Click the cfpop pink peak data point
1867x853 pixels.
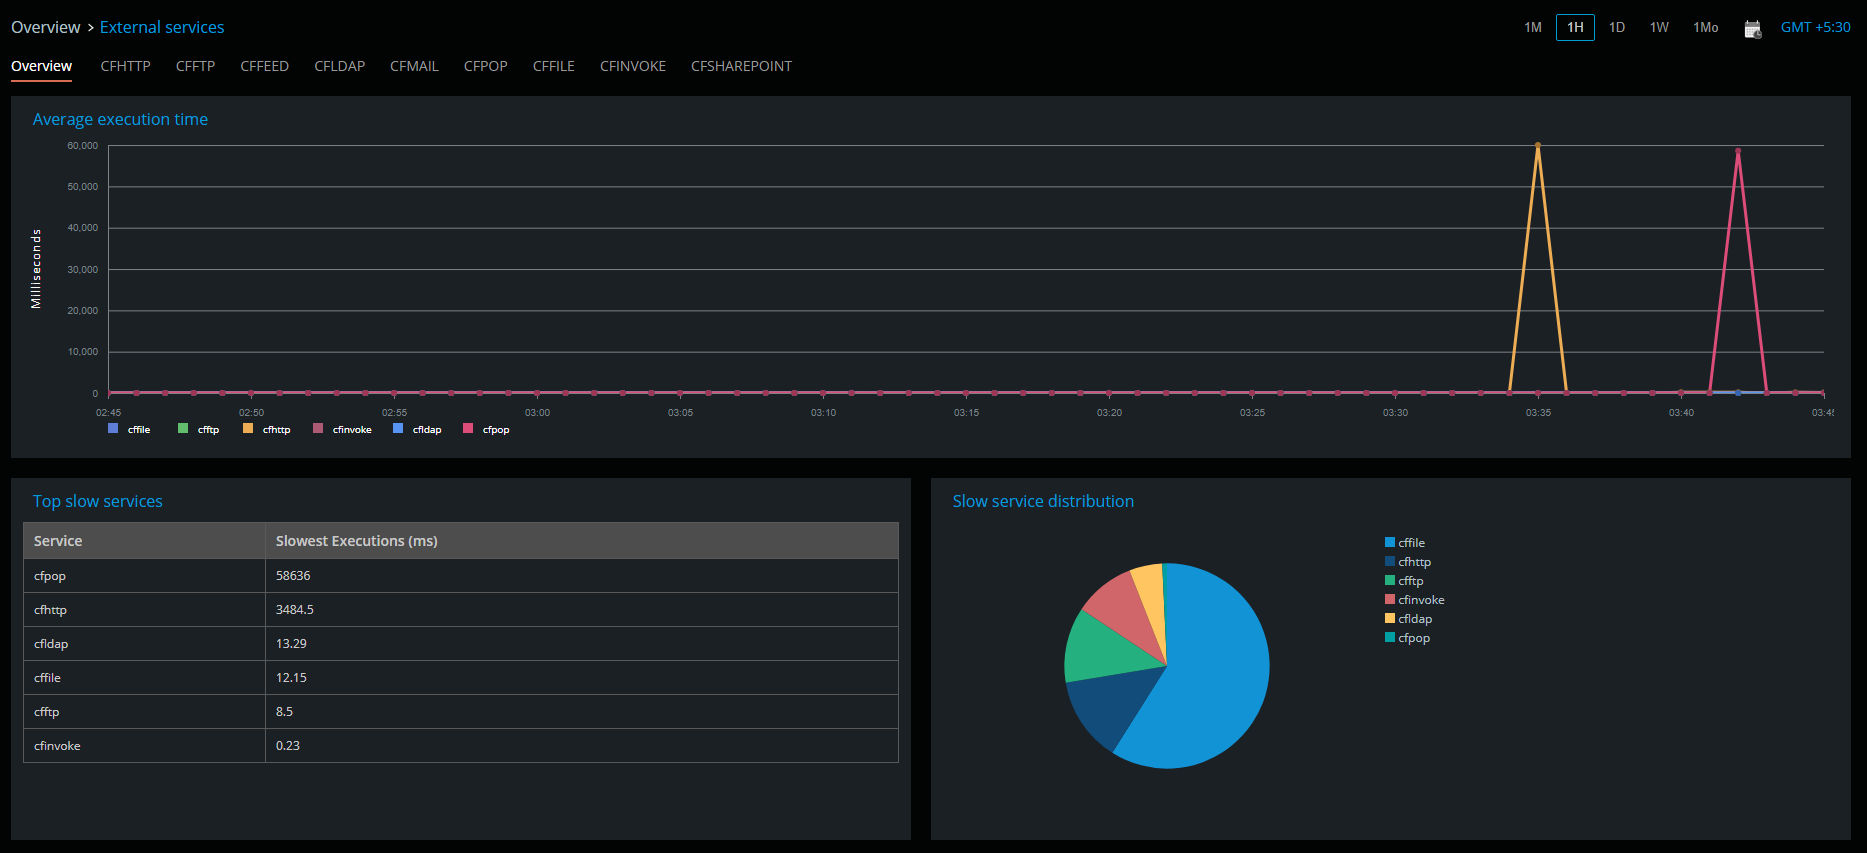tap(1738, 151)
